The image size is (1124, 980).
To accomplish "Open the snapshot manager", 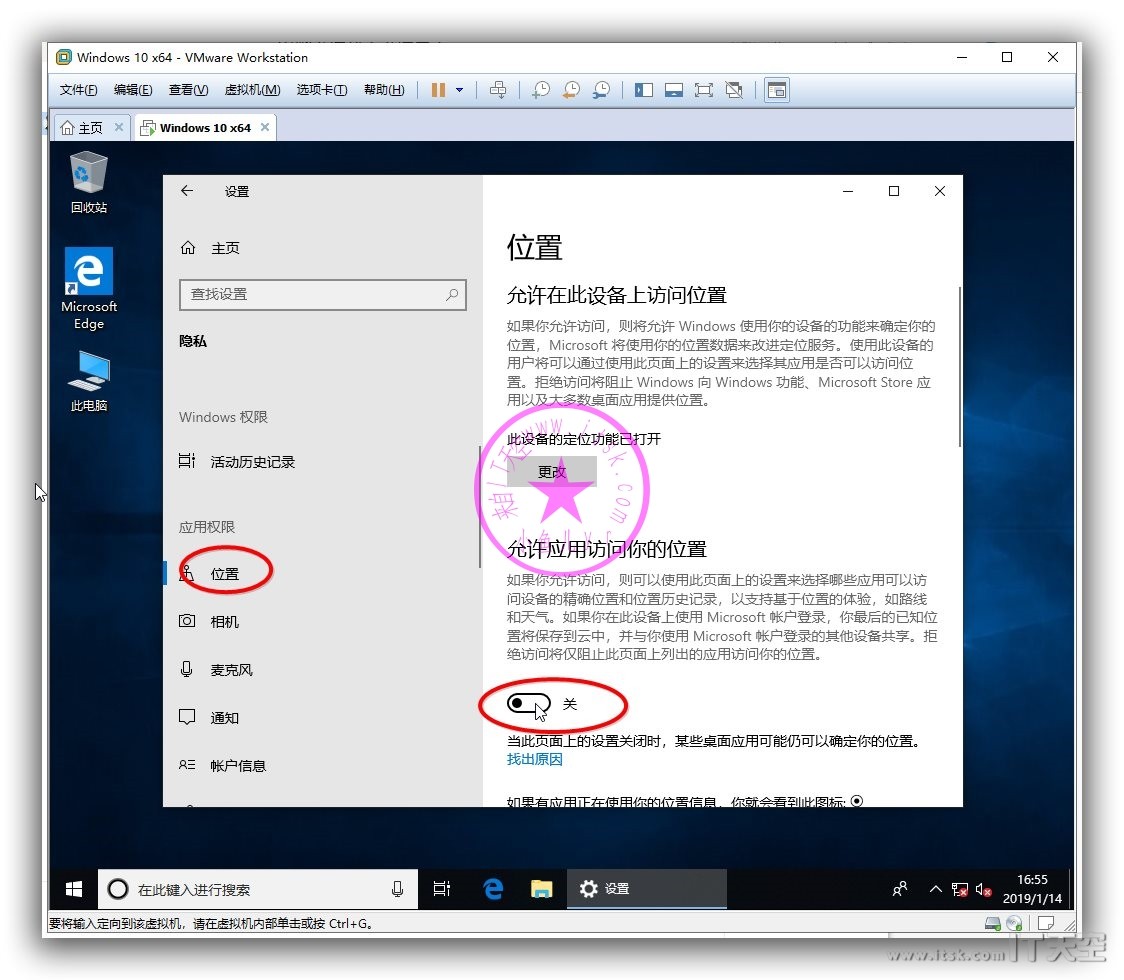I will [x=601, y=90].
